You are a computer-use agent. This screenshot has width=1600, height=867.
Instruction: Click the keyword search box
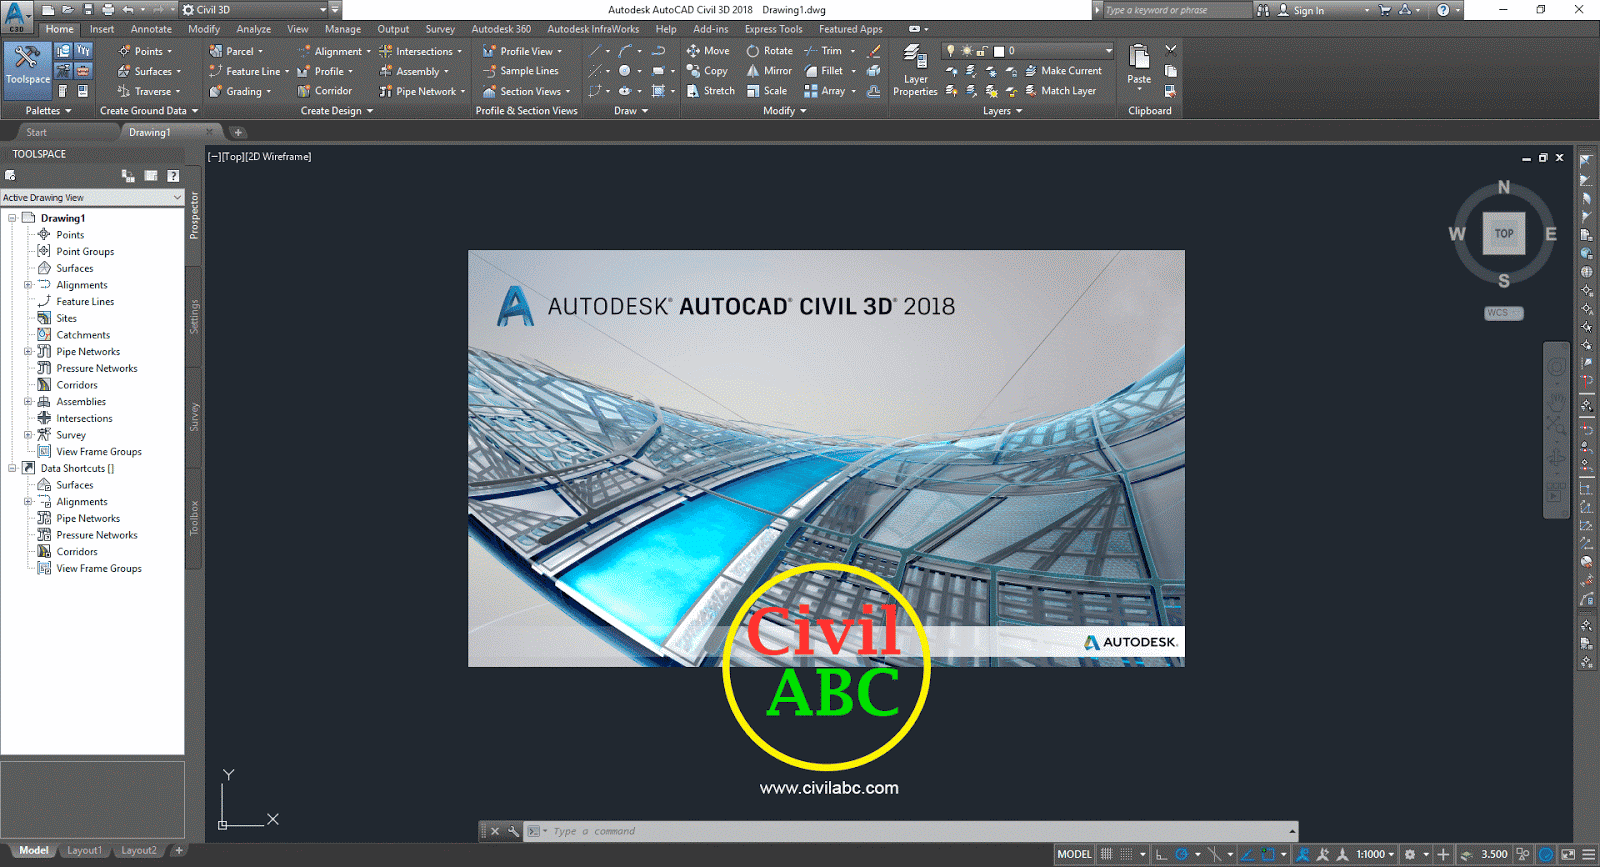(x=1176, y=10)
